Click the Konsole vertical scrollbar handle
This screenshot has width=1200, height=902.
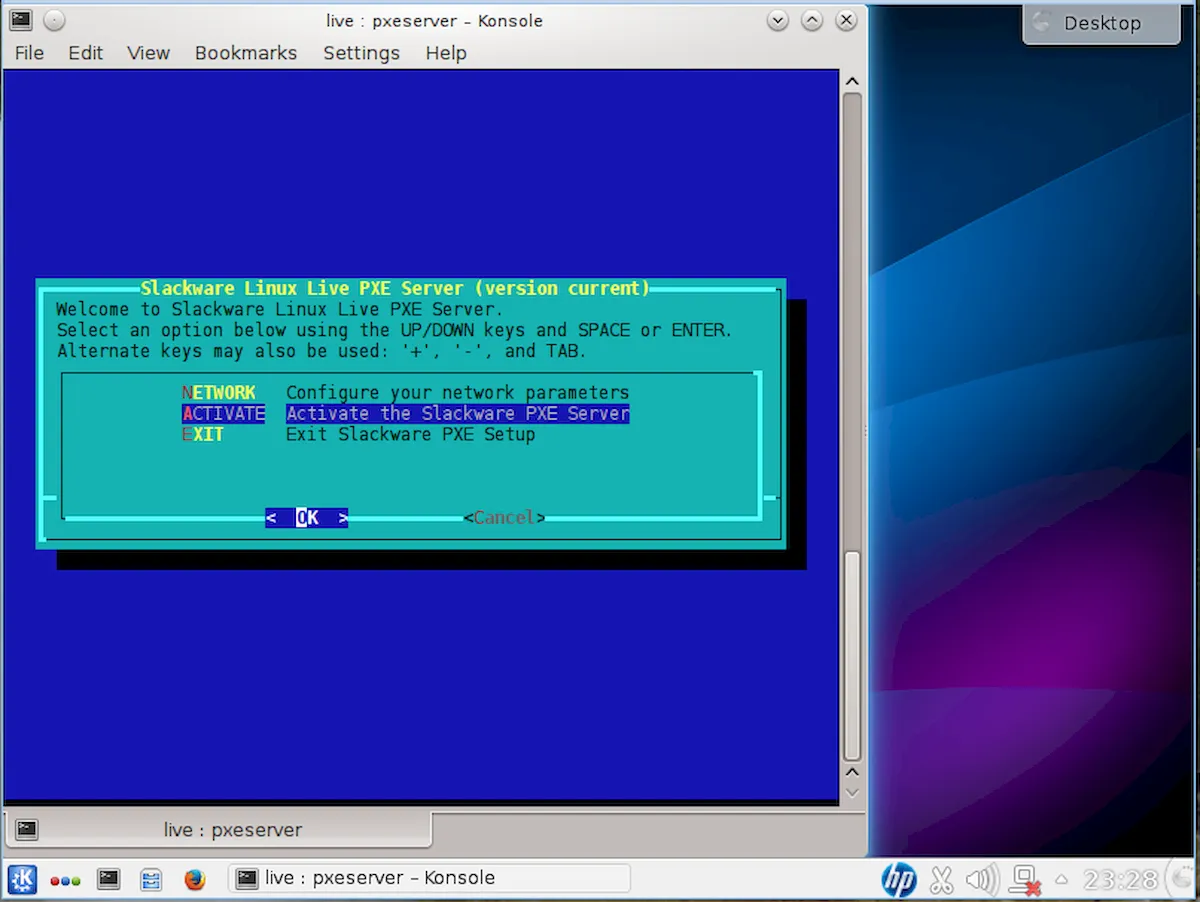click(x=851, y=657)
